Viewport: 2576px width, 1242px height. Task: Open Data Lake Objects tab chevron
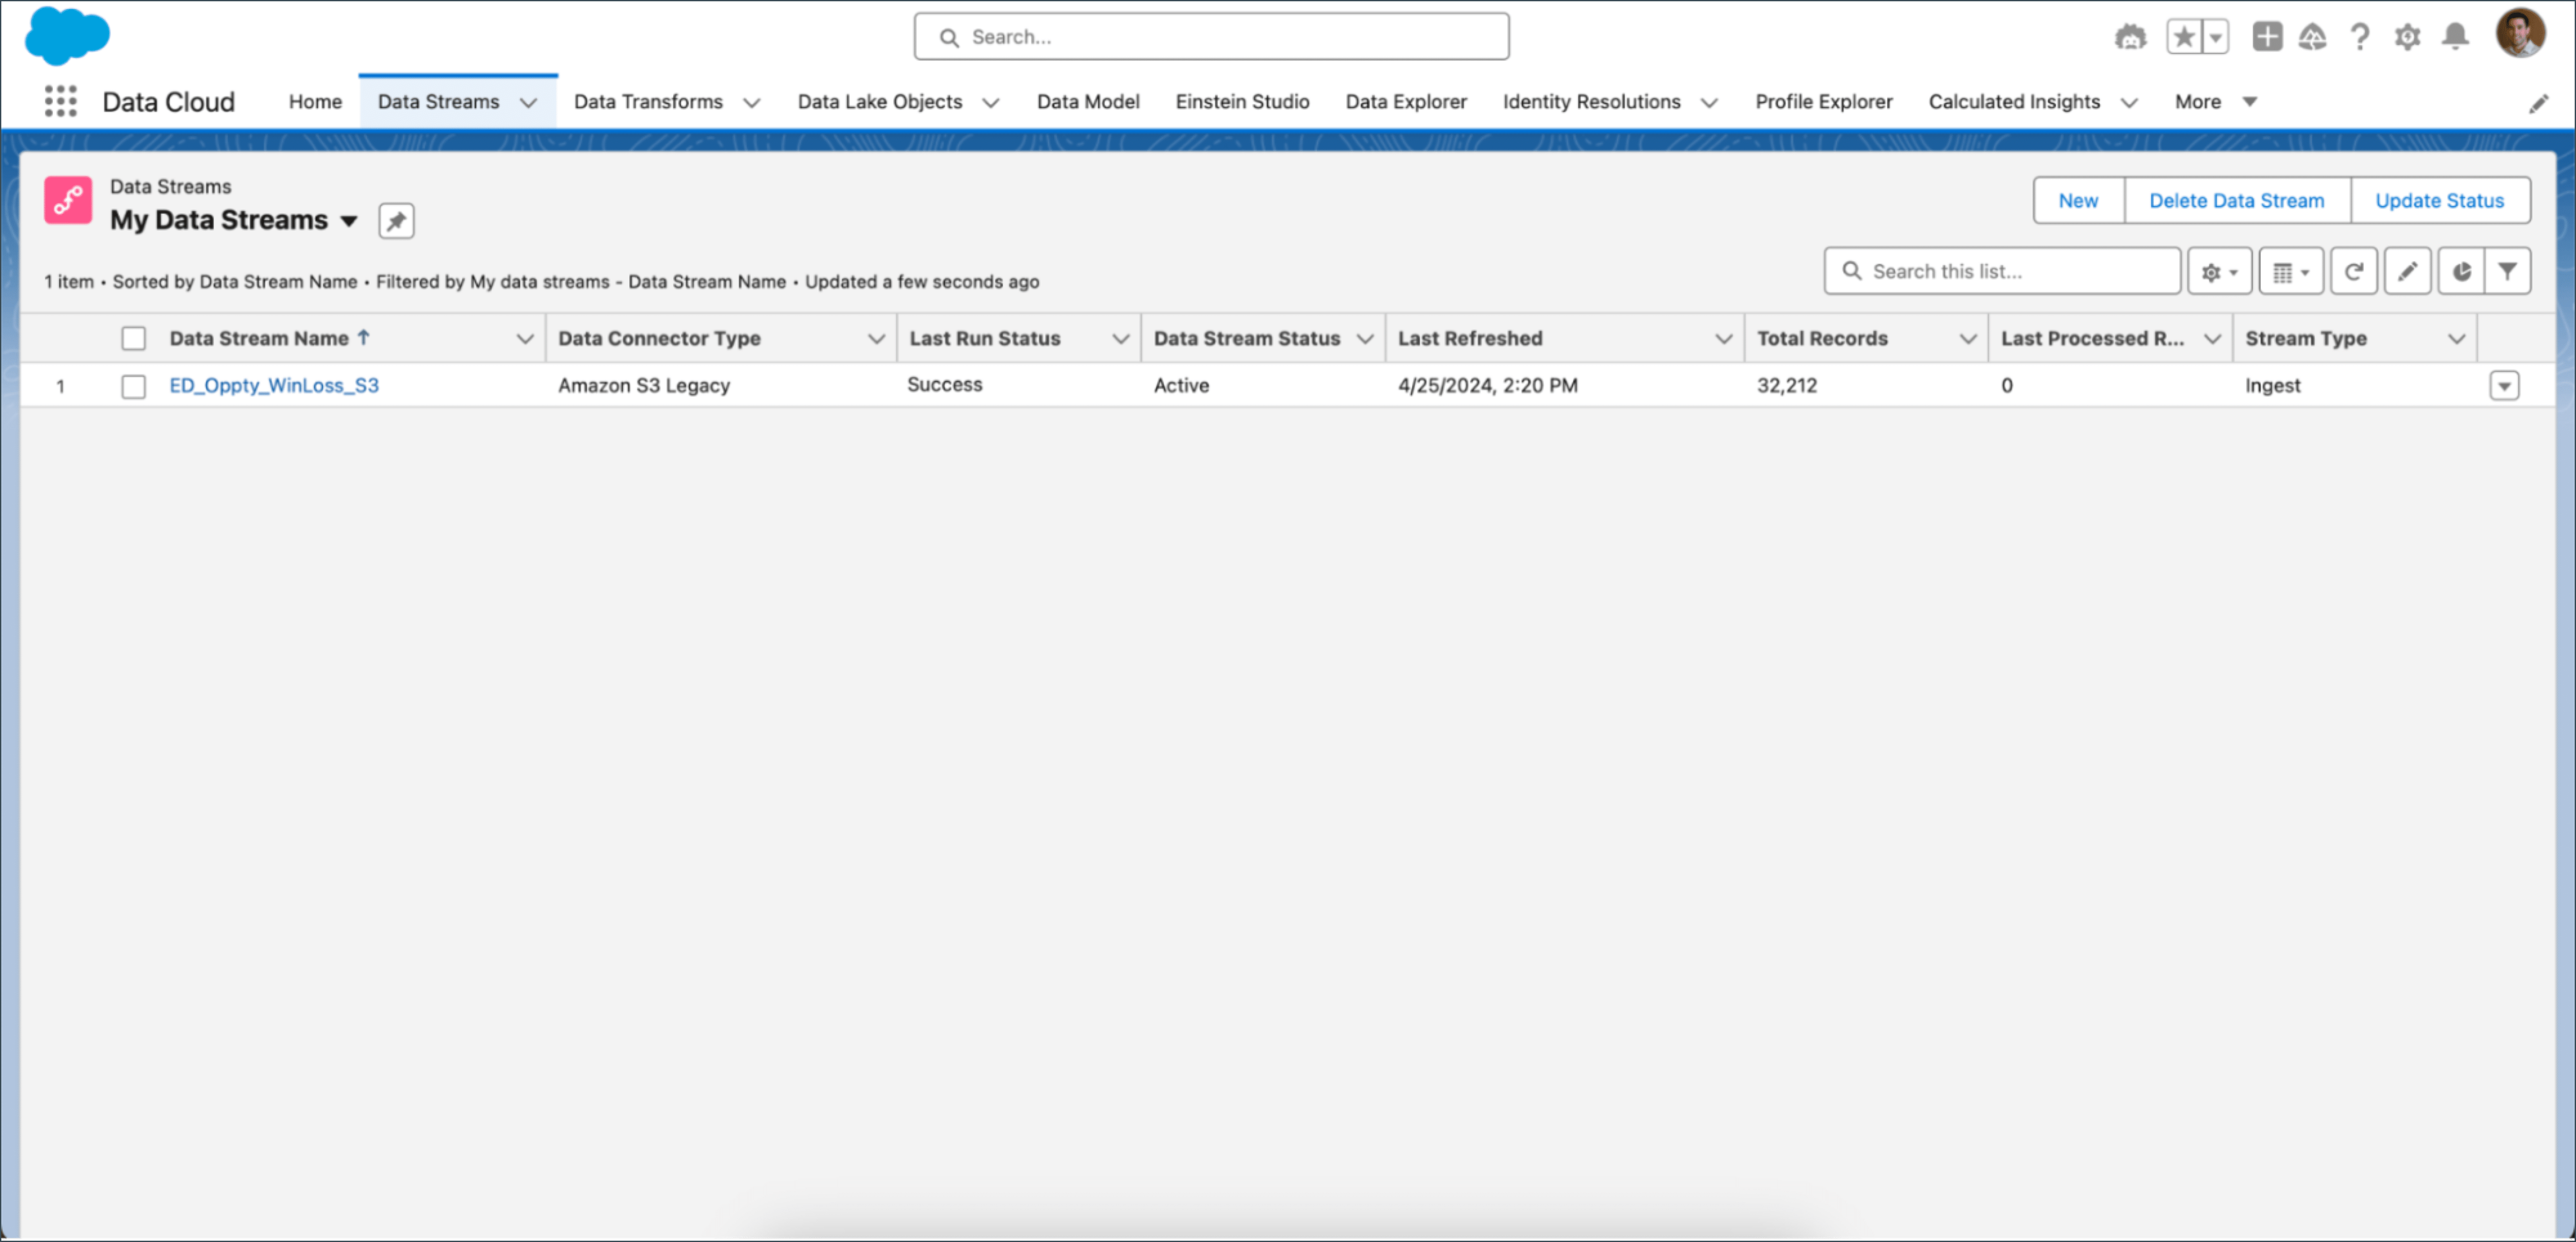coord(990,102)
